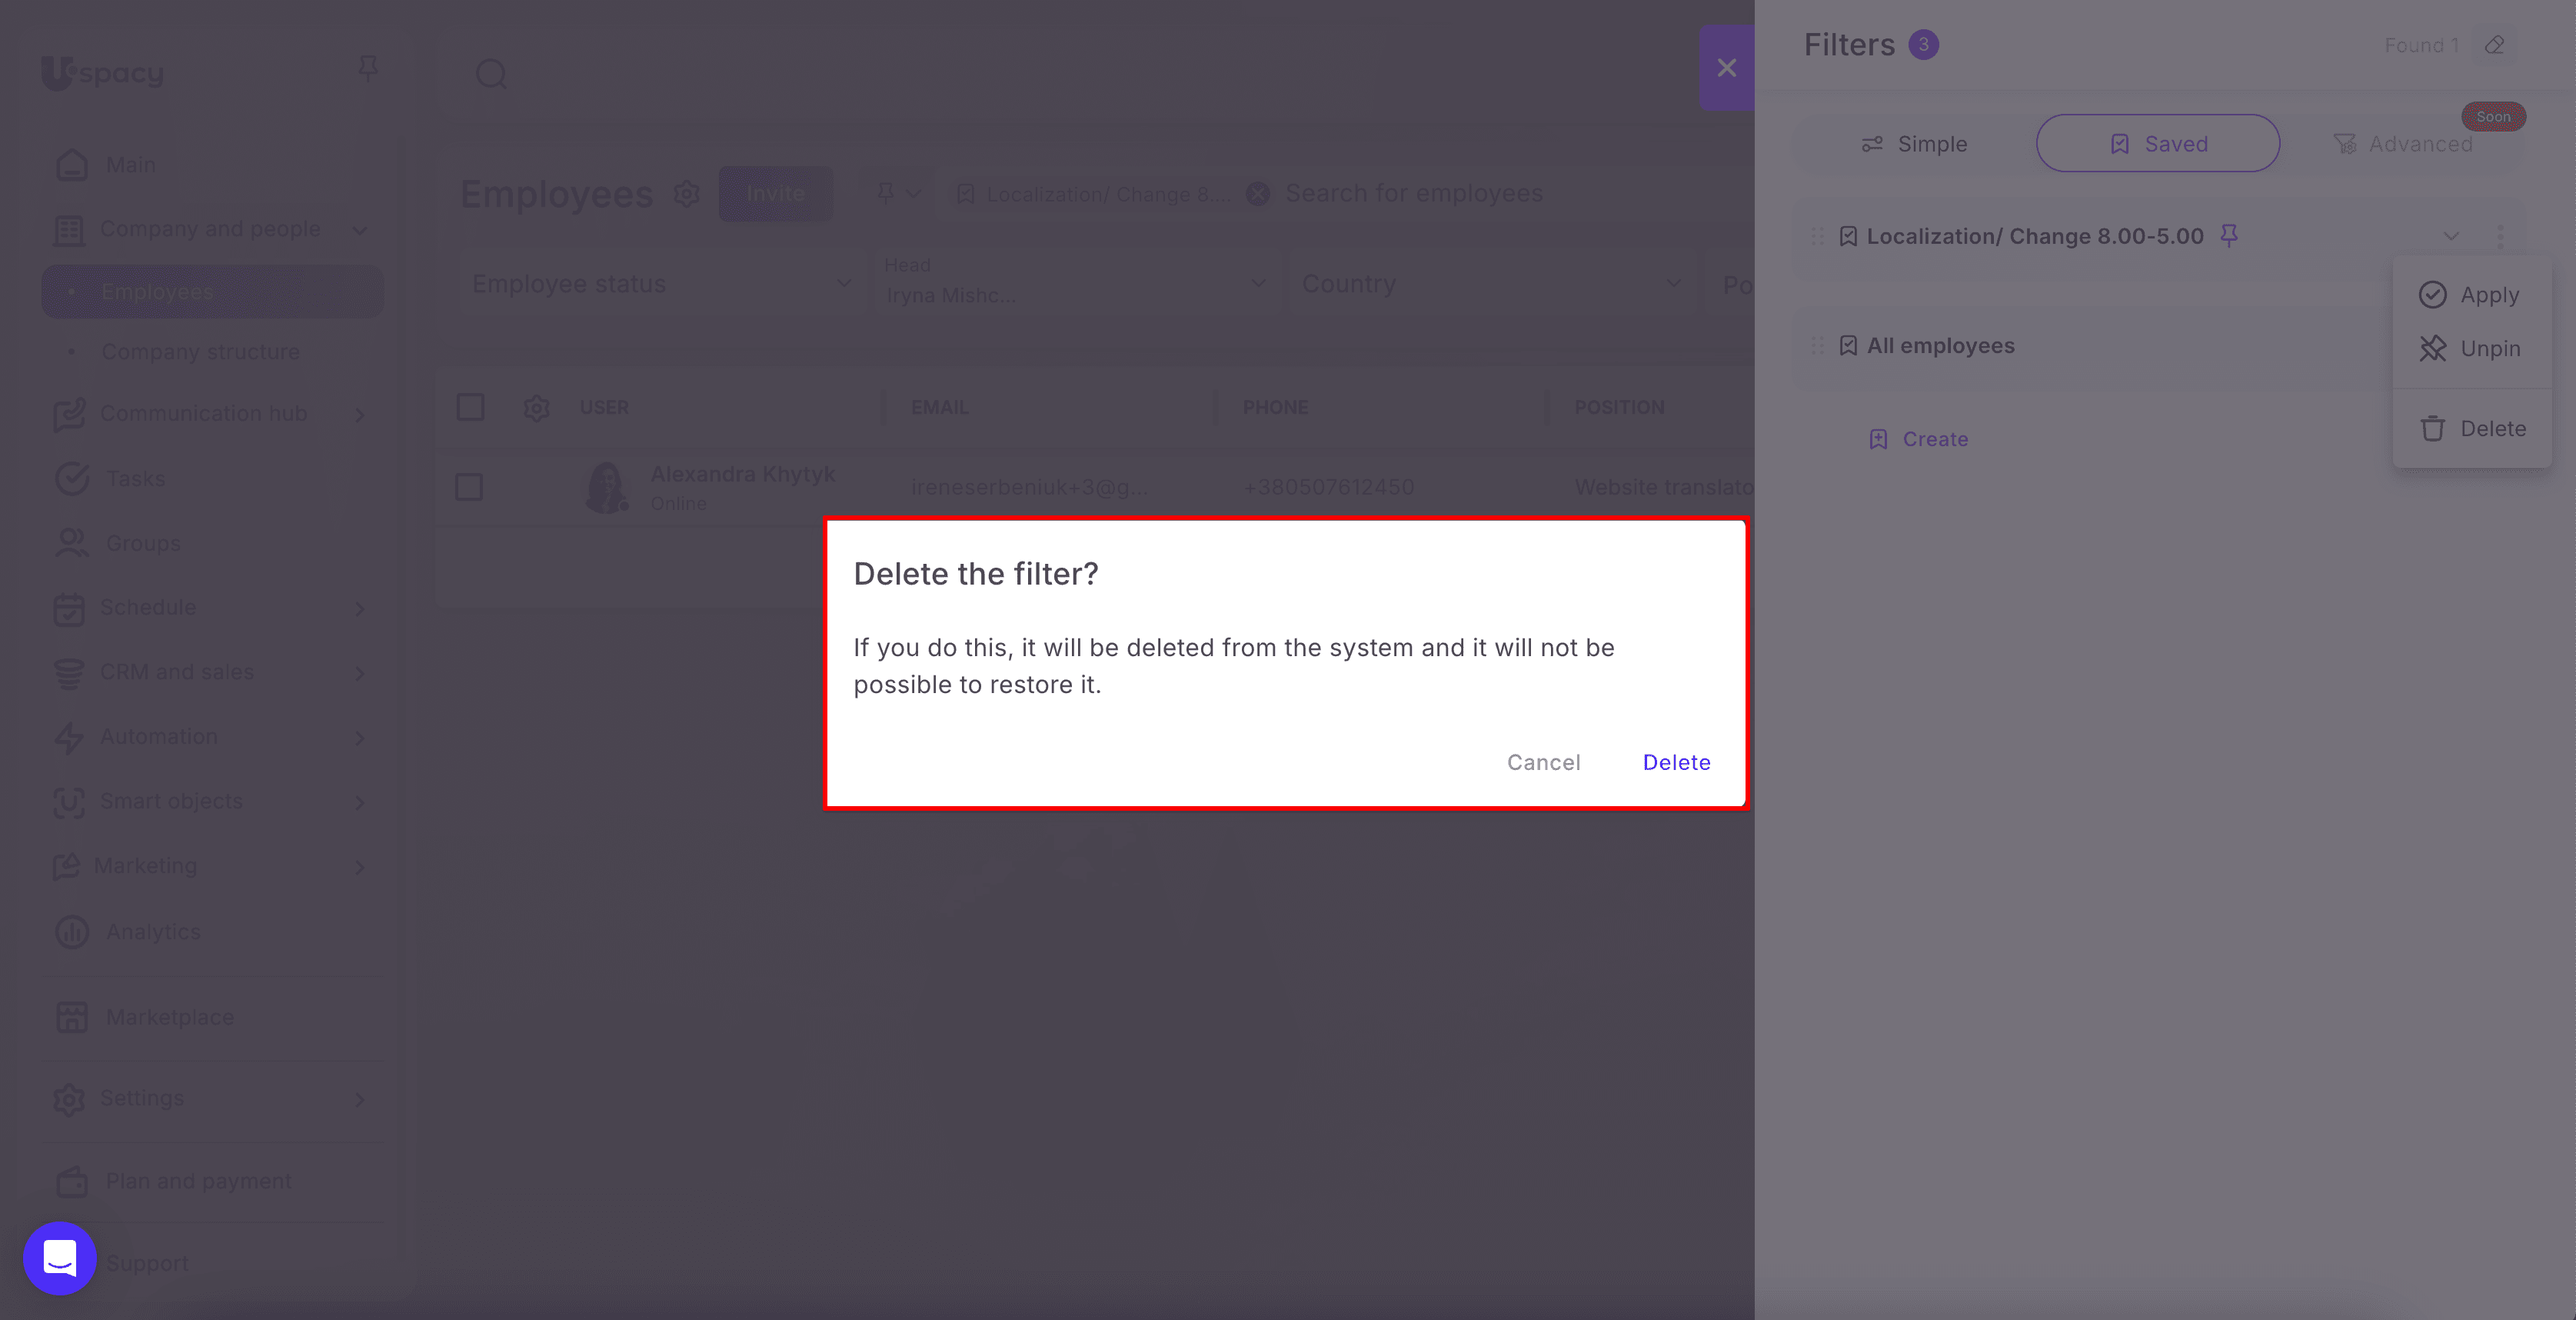This screenshot has height=1320, width=2576.
Task: Click the CRM and sales stack icon
Action: tap(69, 673)
